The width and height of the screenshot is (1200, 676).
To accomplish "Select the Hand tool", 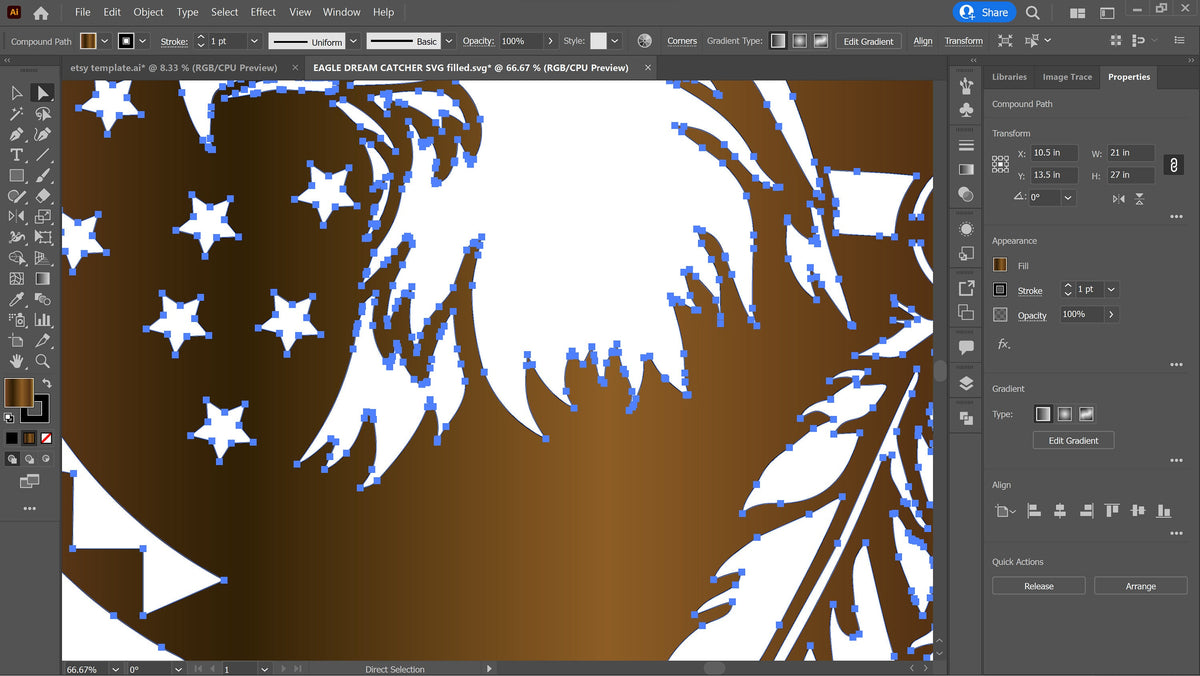I will coord(17,361).
